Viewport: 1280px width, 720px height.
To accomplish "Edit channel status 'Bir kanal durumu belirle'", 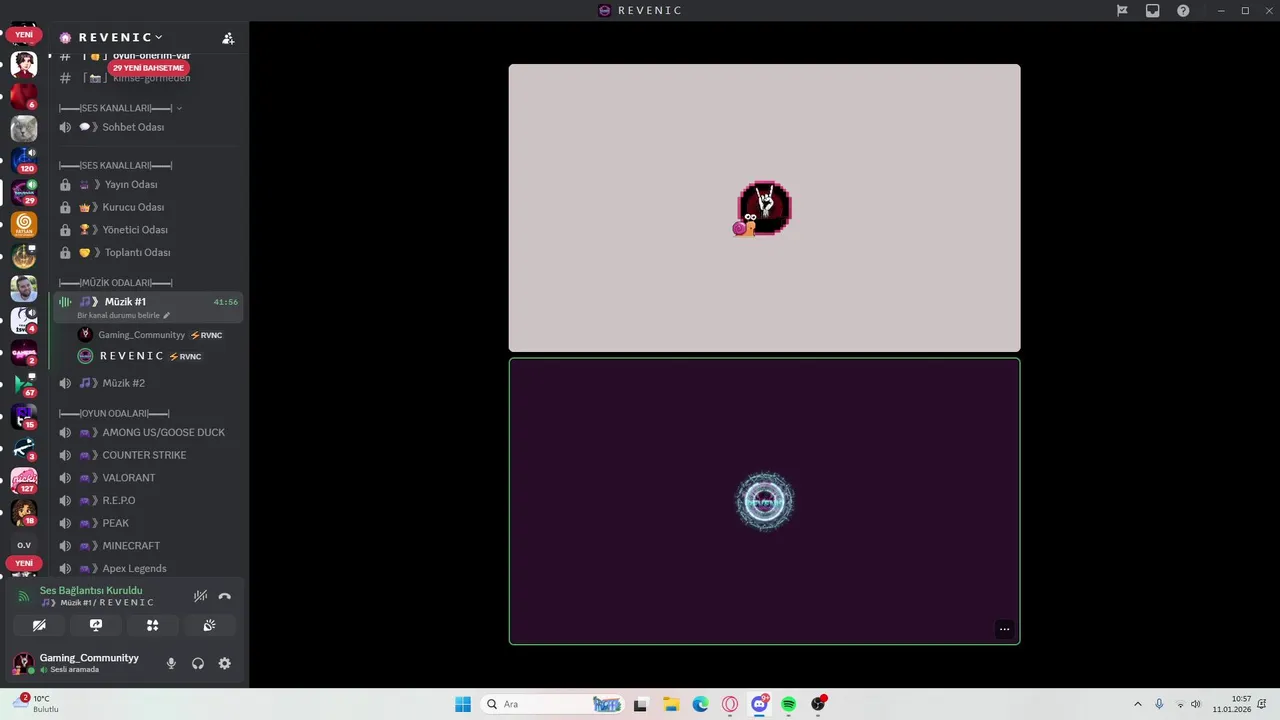I will 123,315.
